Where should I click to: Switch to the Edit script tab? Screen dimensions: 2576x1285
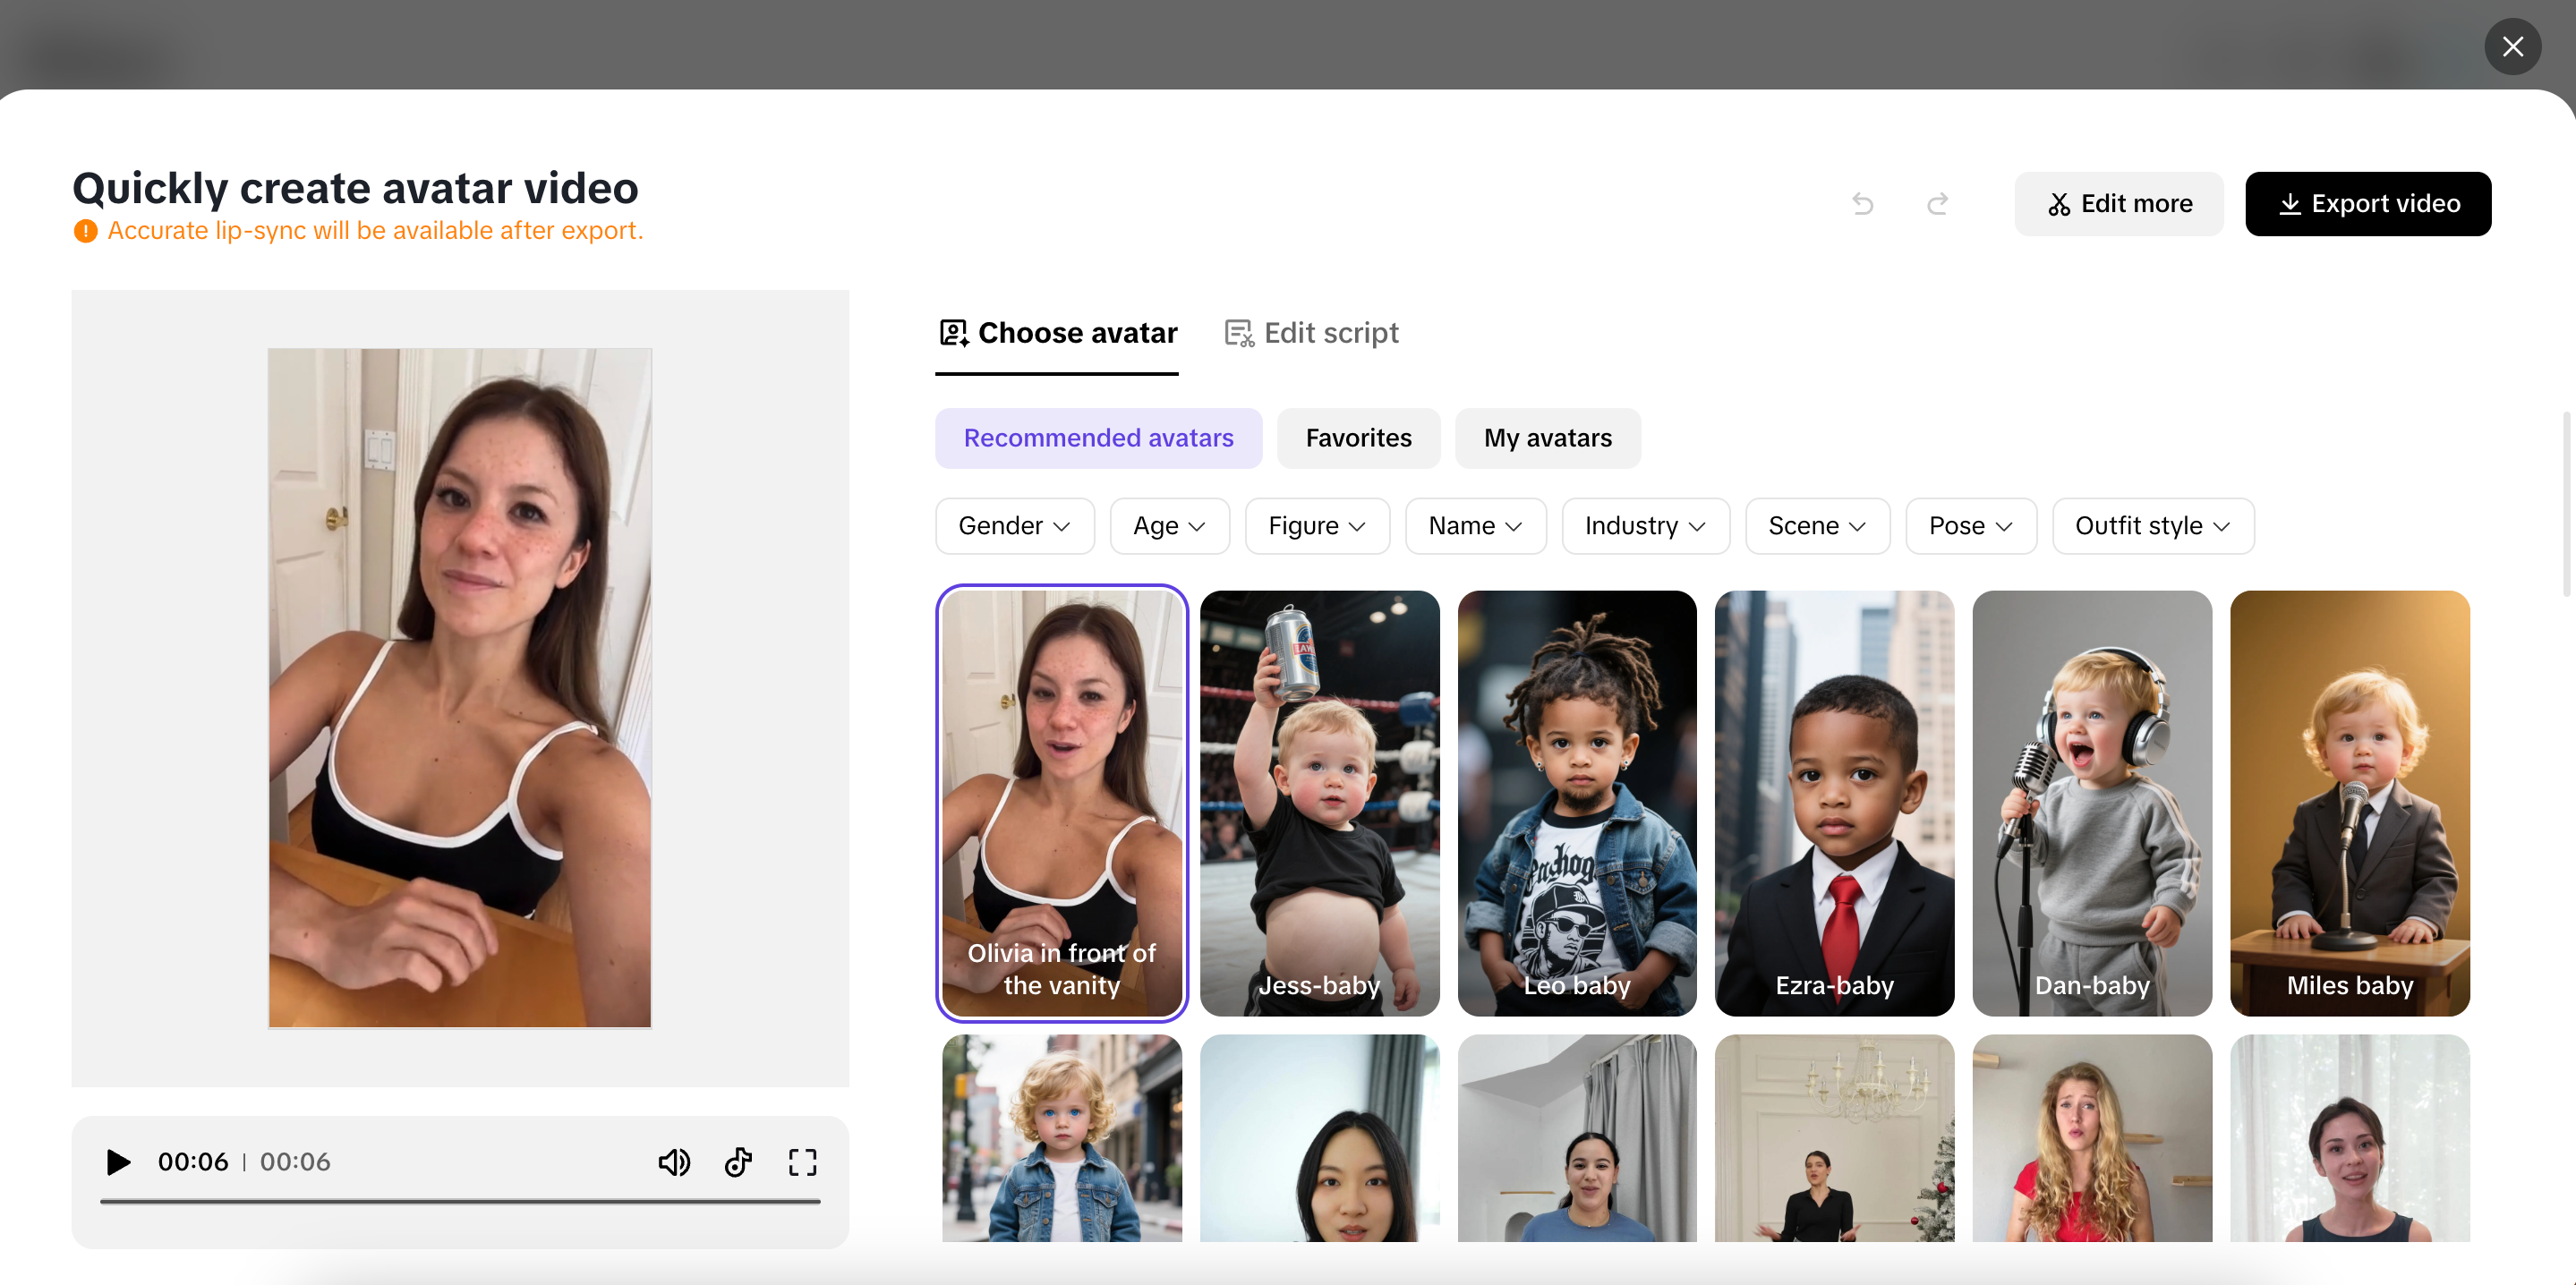pyautogui.click(x=1311, y=333)
